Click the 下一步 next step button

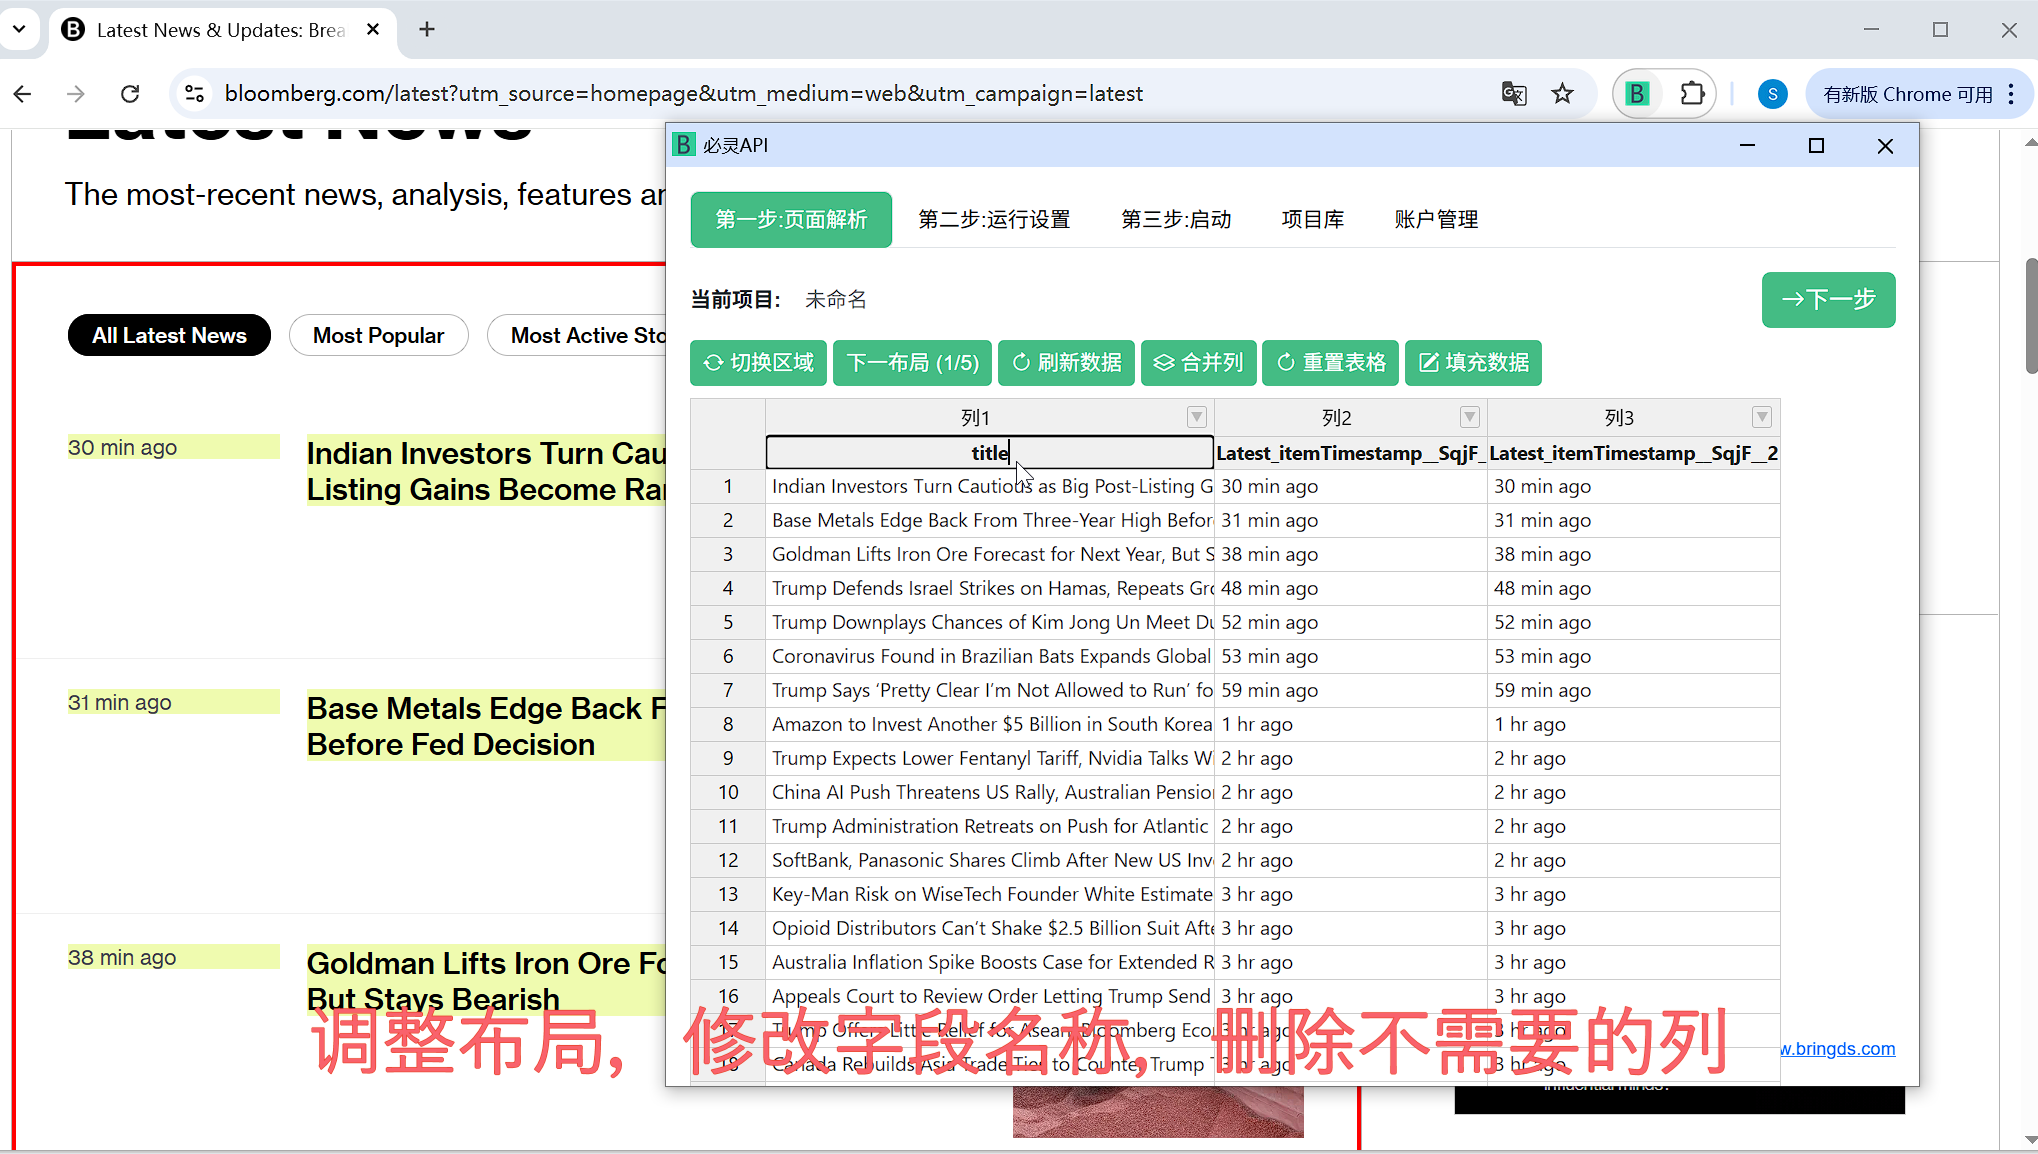pyautogui.click(x=1828, y=300)
